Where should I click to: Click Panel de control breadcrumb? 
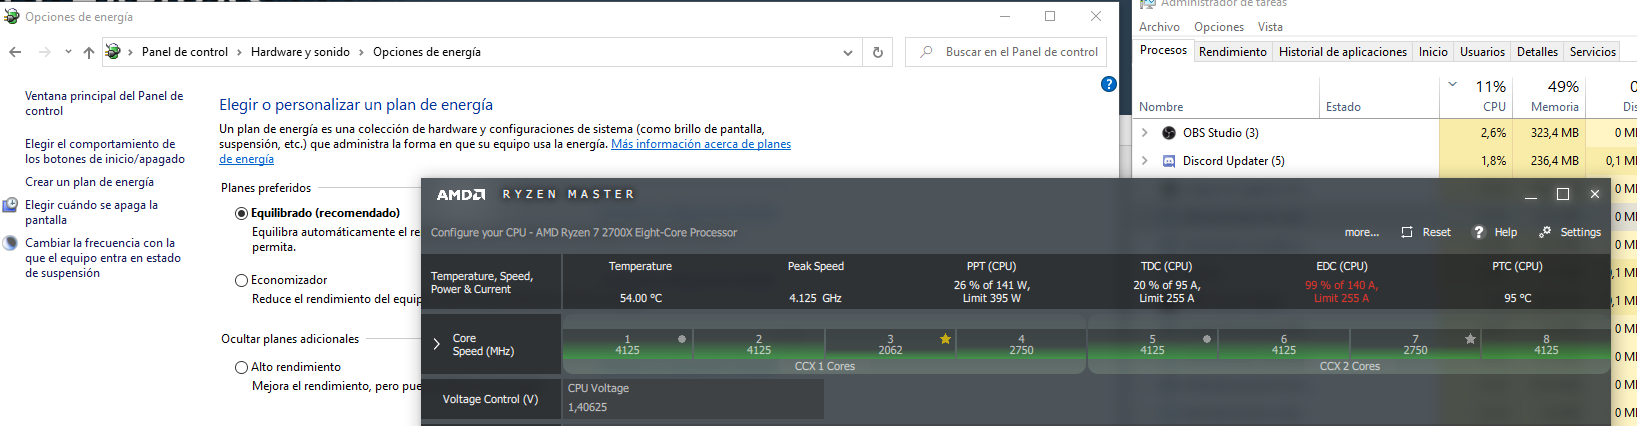click(x=185, y=52)
